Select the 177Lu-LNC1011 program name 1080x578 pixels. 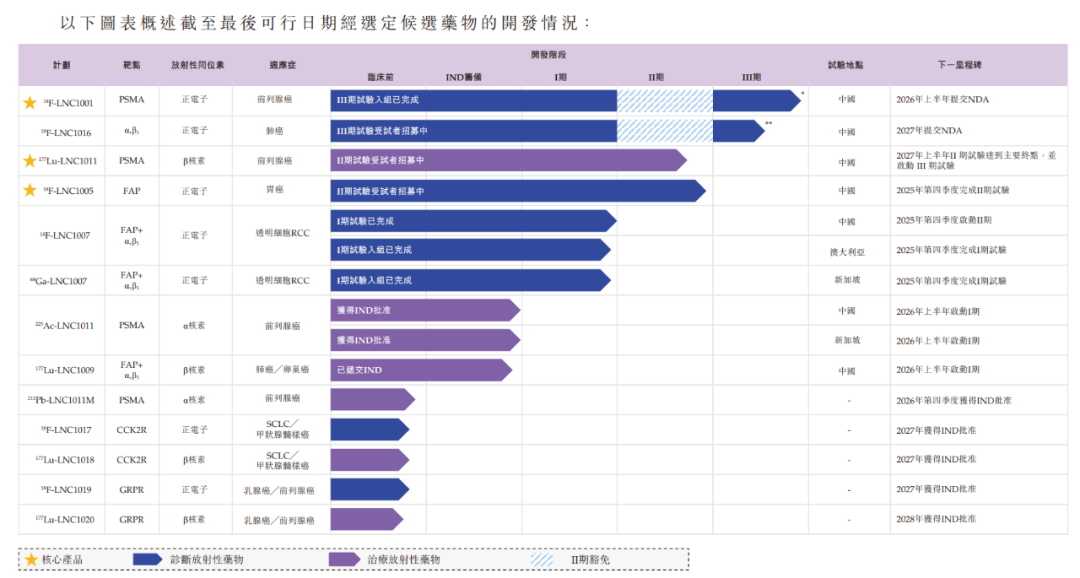(x=68, y=161)
